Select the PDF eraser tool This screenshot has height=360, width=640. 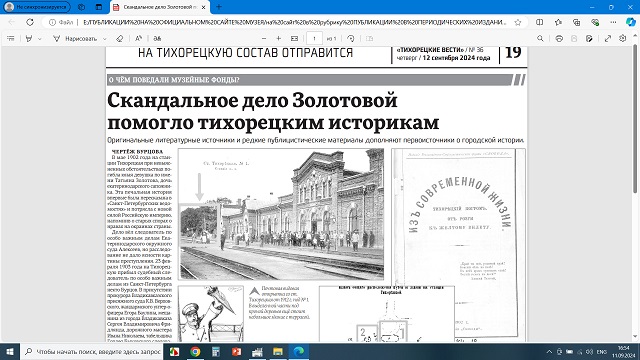(119, 38)
